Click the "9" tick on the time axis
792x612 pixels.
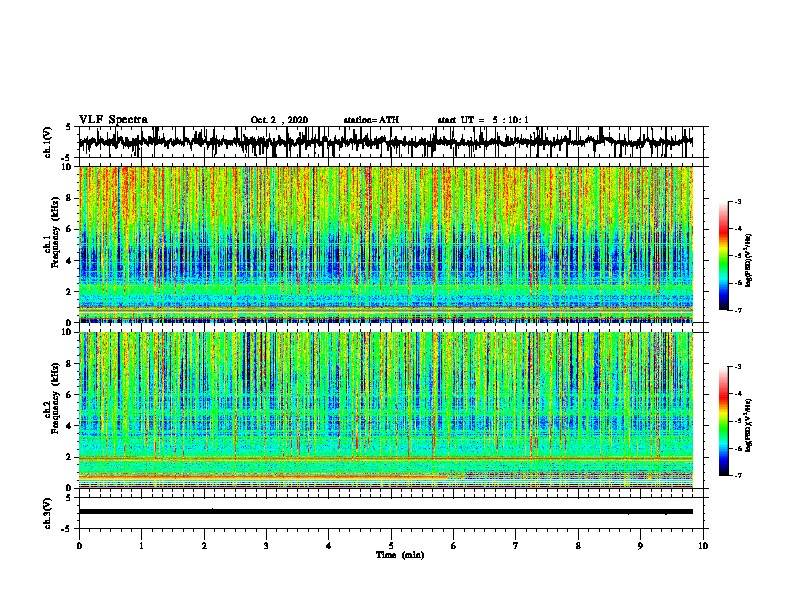click(640, 546)
